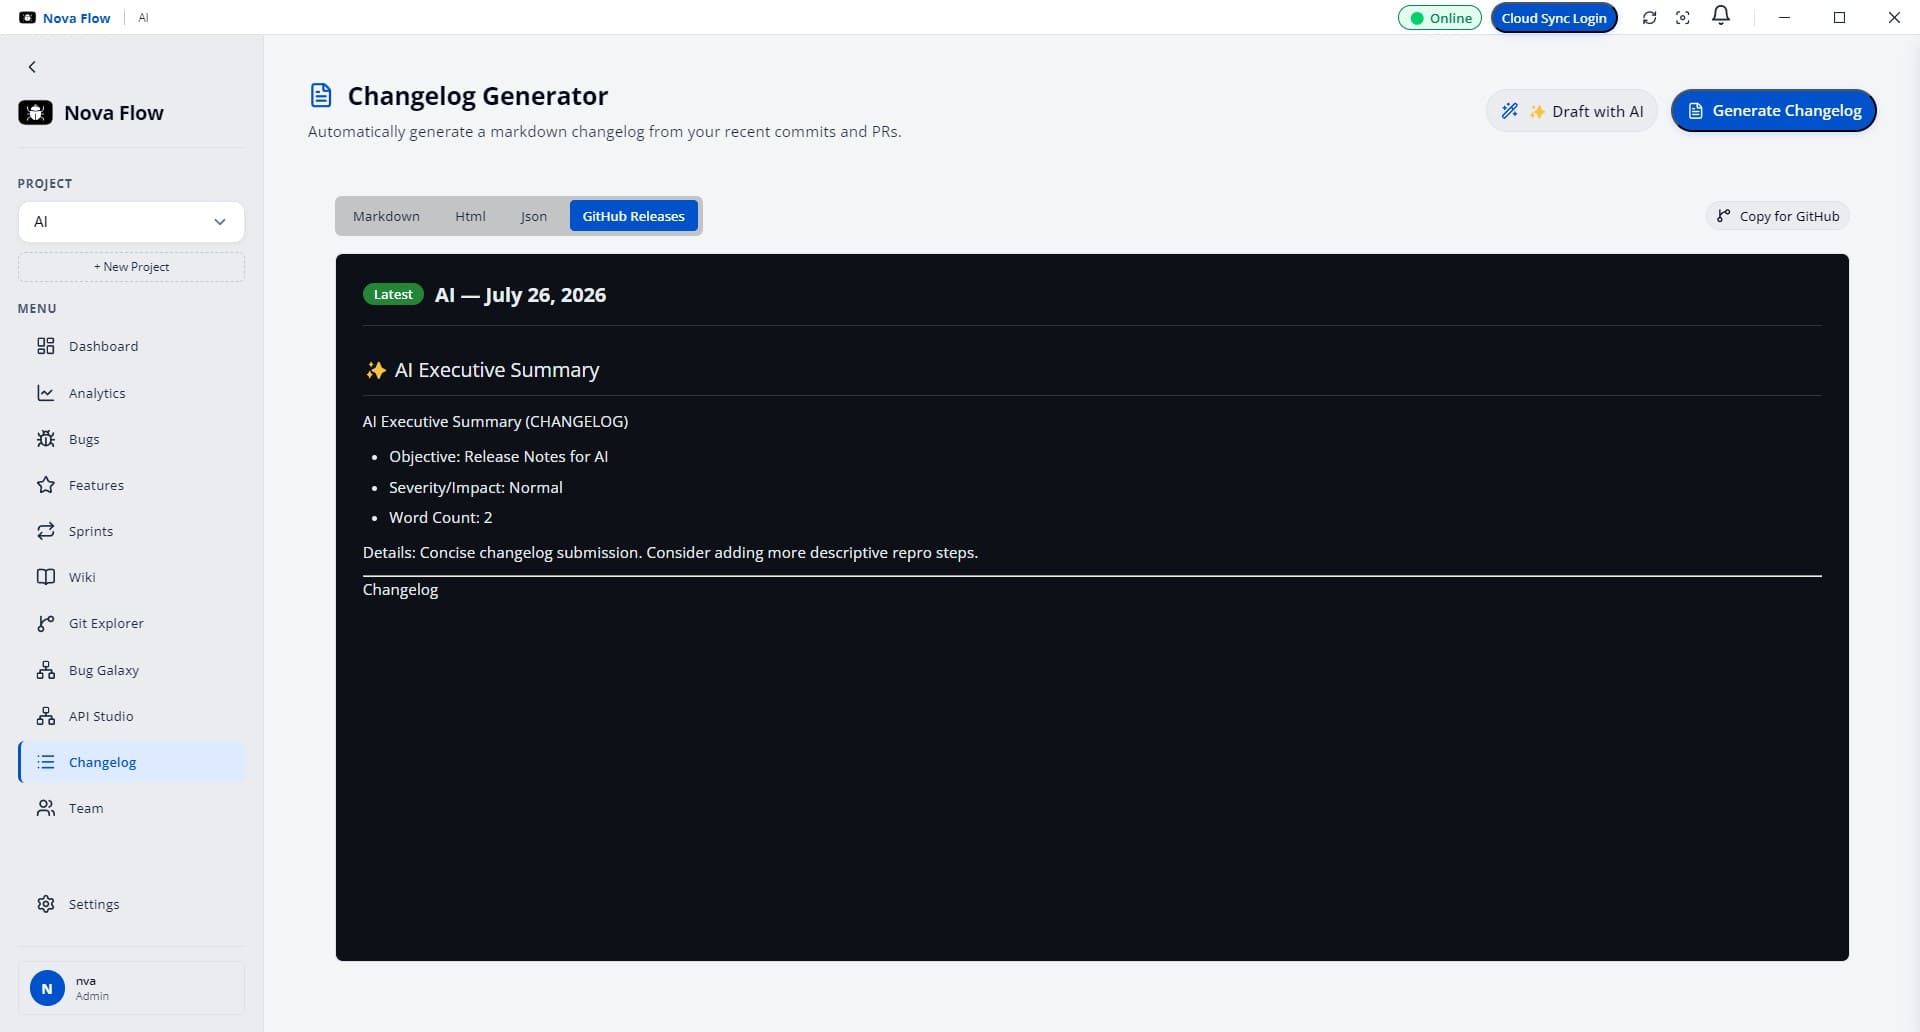
Task: Click Copy for GitHub button
Action: tap(1777, 216)
